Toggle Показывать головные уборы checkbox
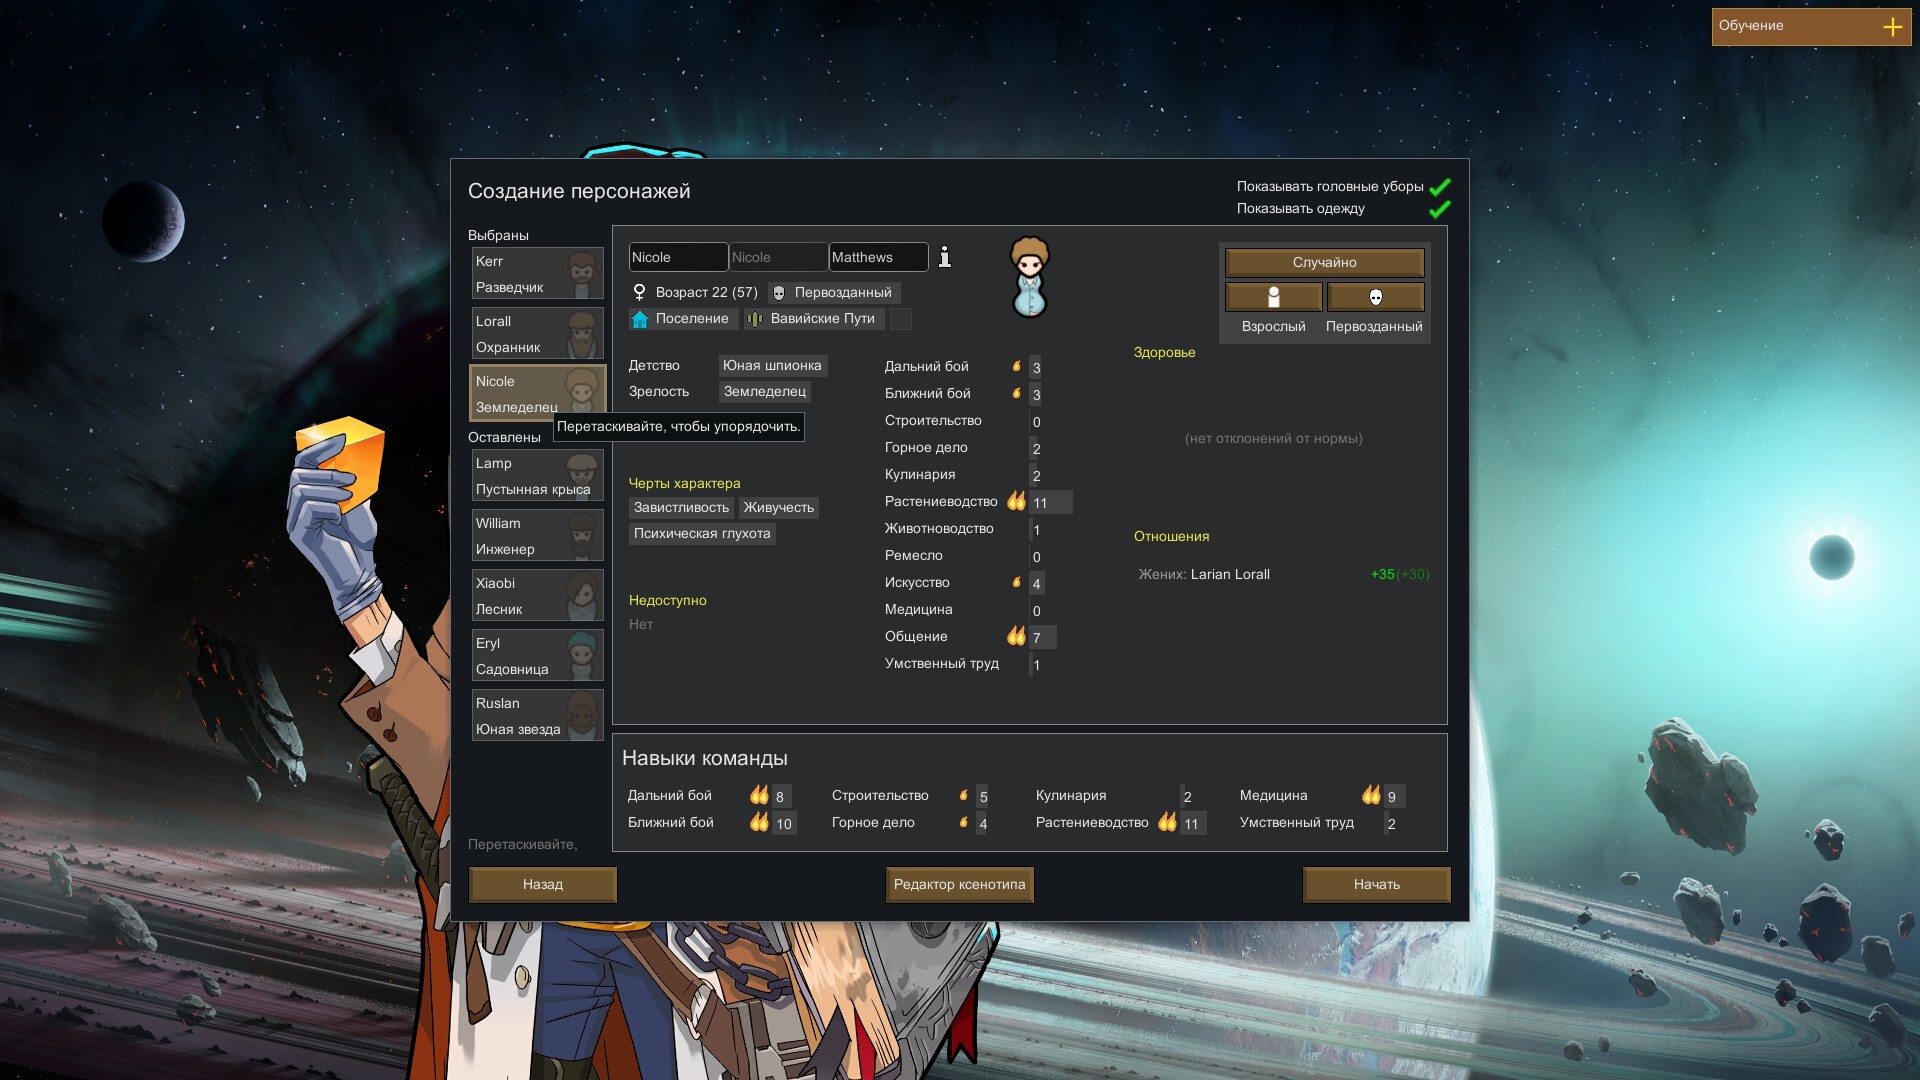1920x1080 pixels. coord(1440,186)
